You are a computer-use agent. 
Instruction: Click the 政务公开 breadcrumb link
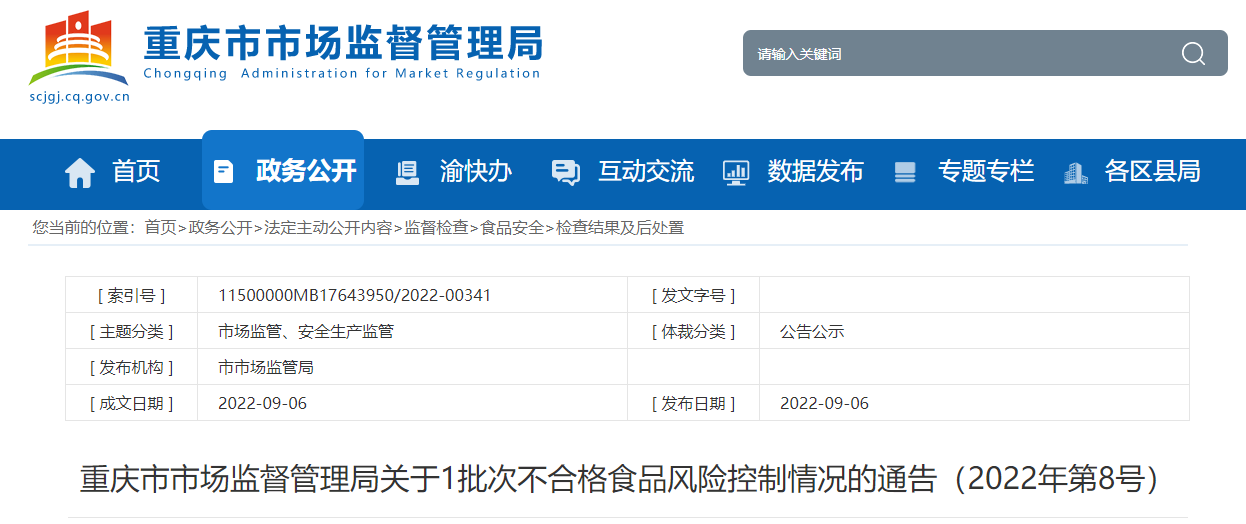[x=220, y=227]
